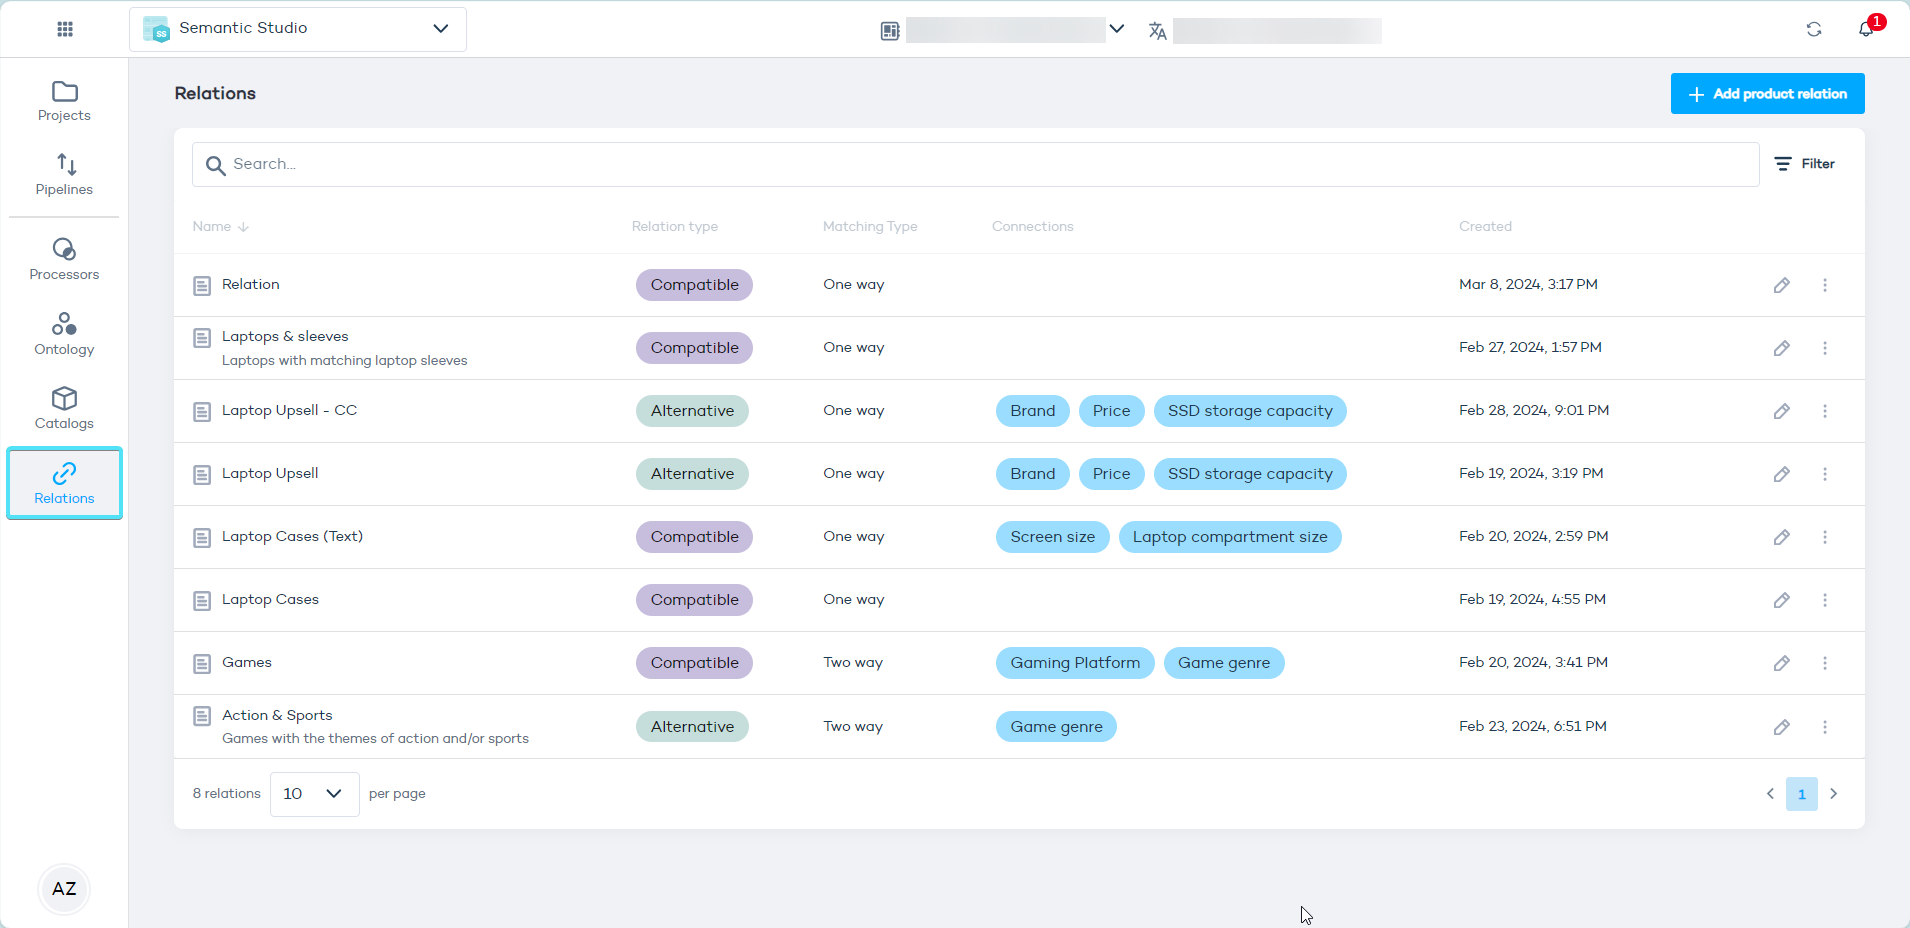Edit the Laptop Upsell - CC relation
Image resolution: width=1910 pixels, height=928 pixels.
point(1781,411)
